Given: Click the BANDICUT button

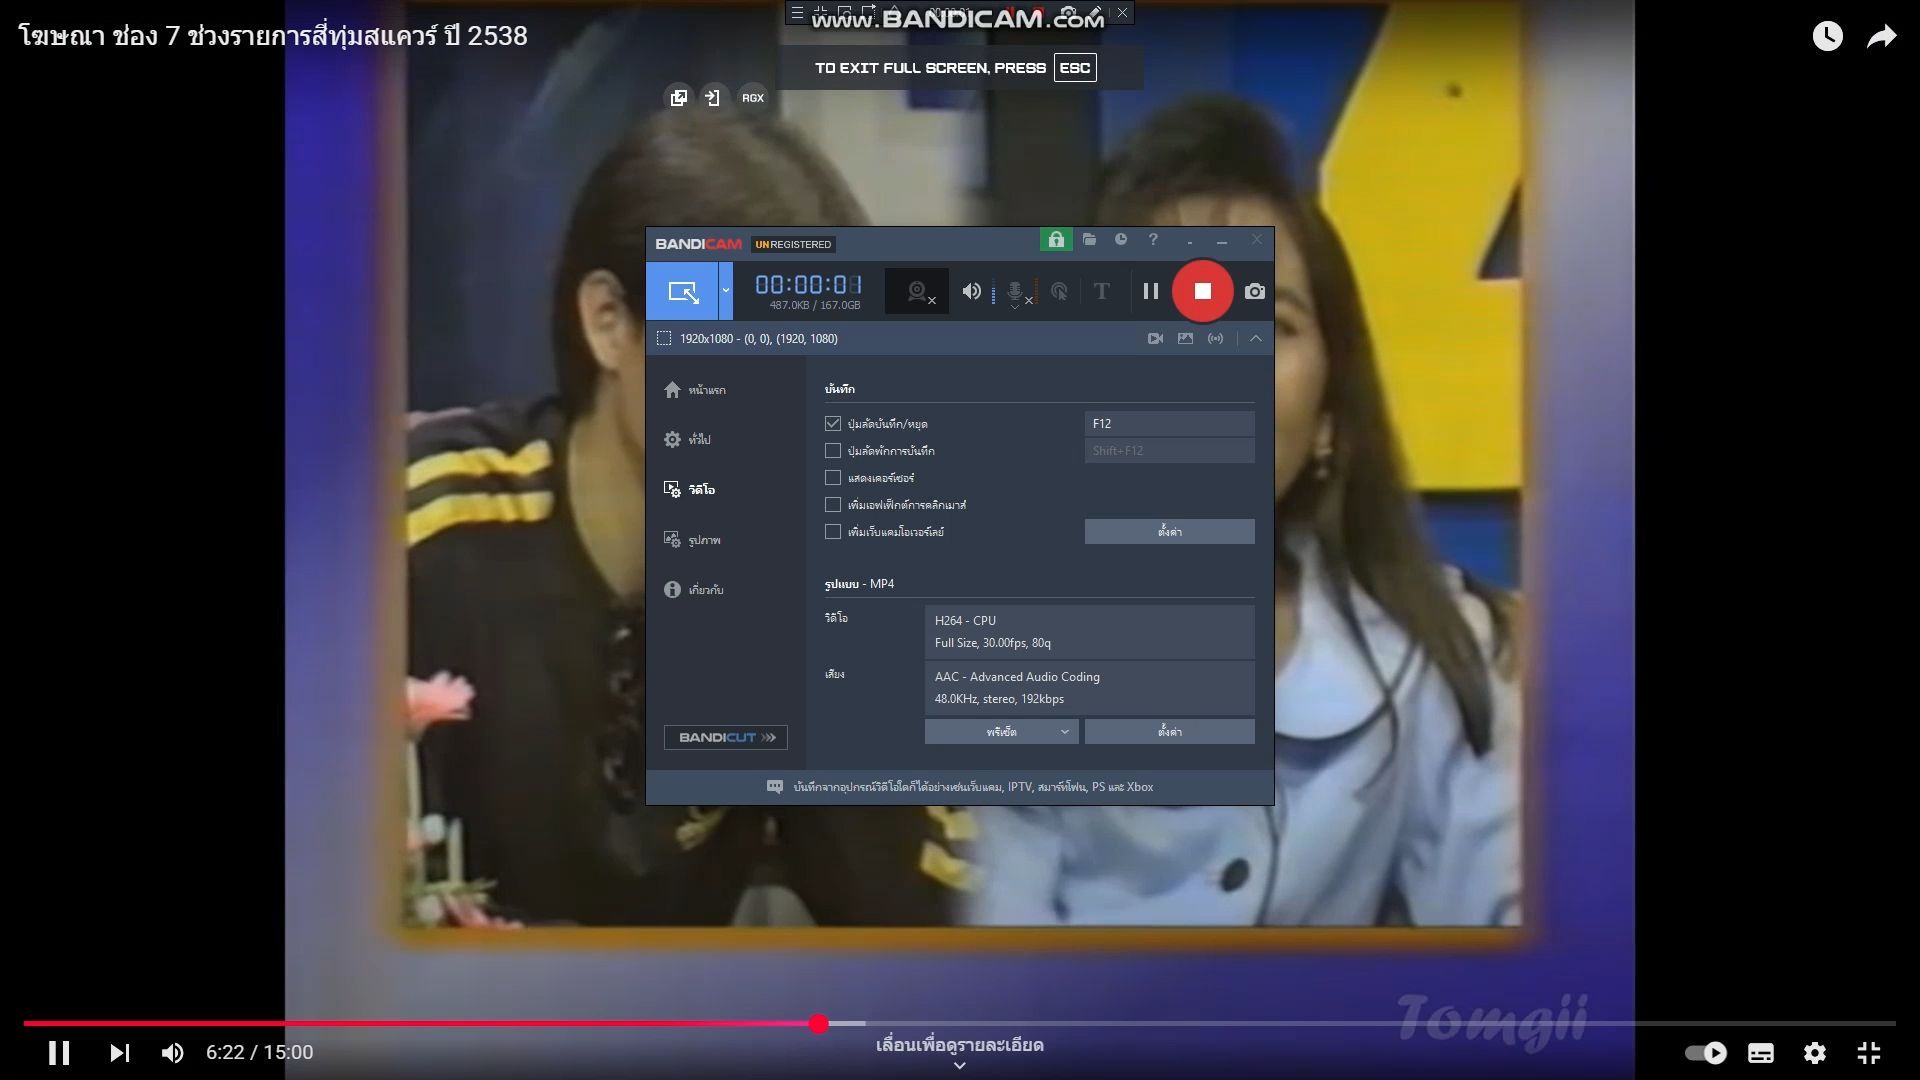Looking at the screenshot, I should coord(726,738).
